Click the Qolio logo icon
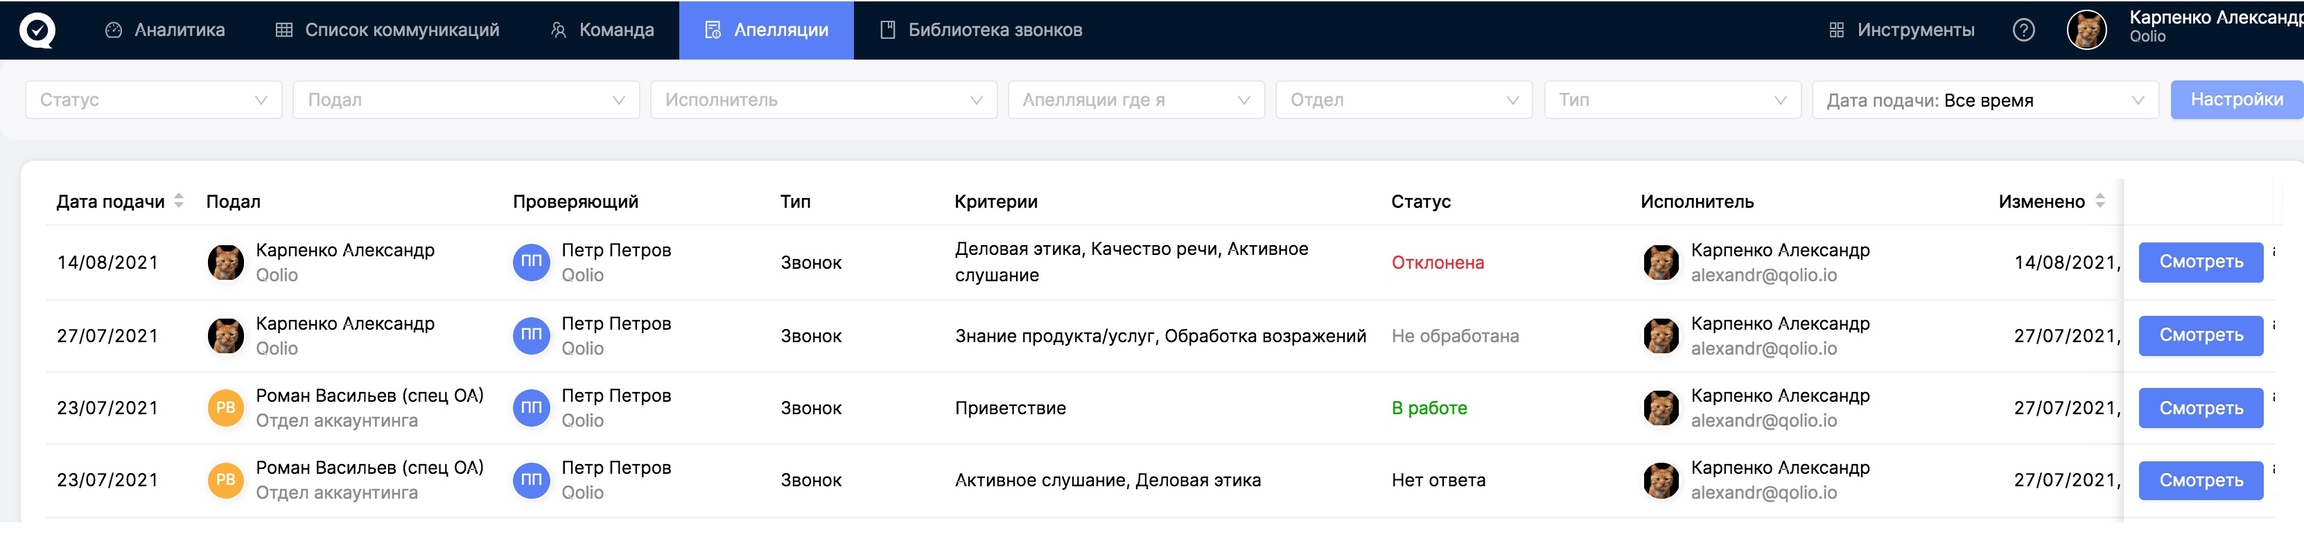The image size is (2304, 550). point(37,30)
